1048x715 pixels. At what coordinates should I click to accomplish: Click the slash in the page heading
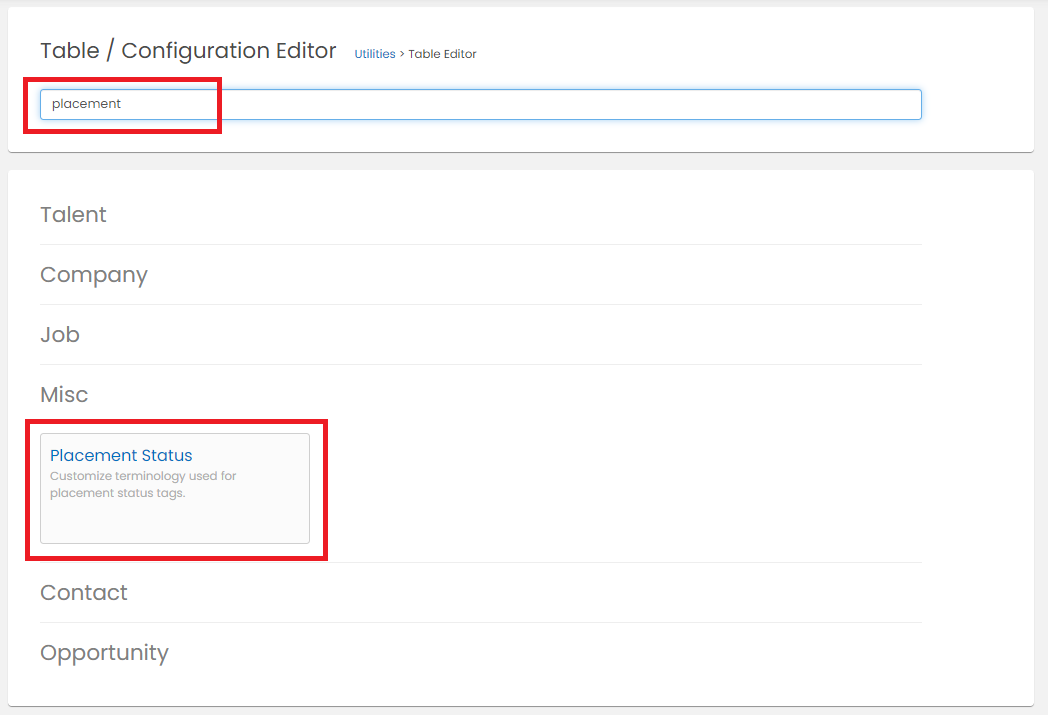[x=108, y=51]
